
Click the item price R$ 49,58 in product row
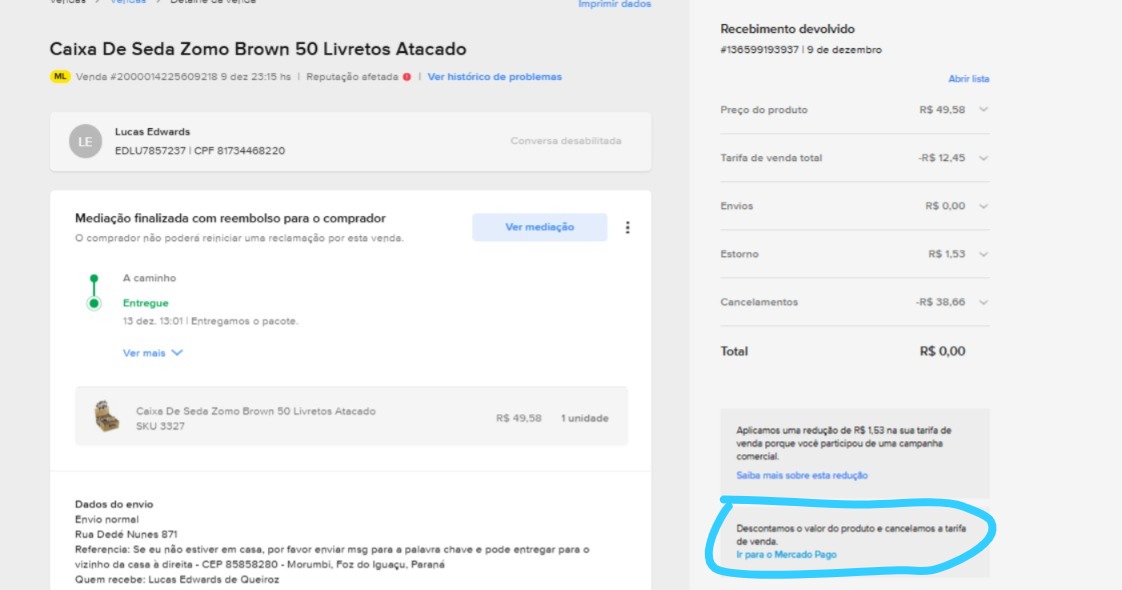coord(519,418)
